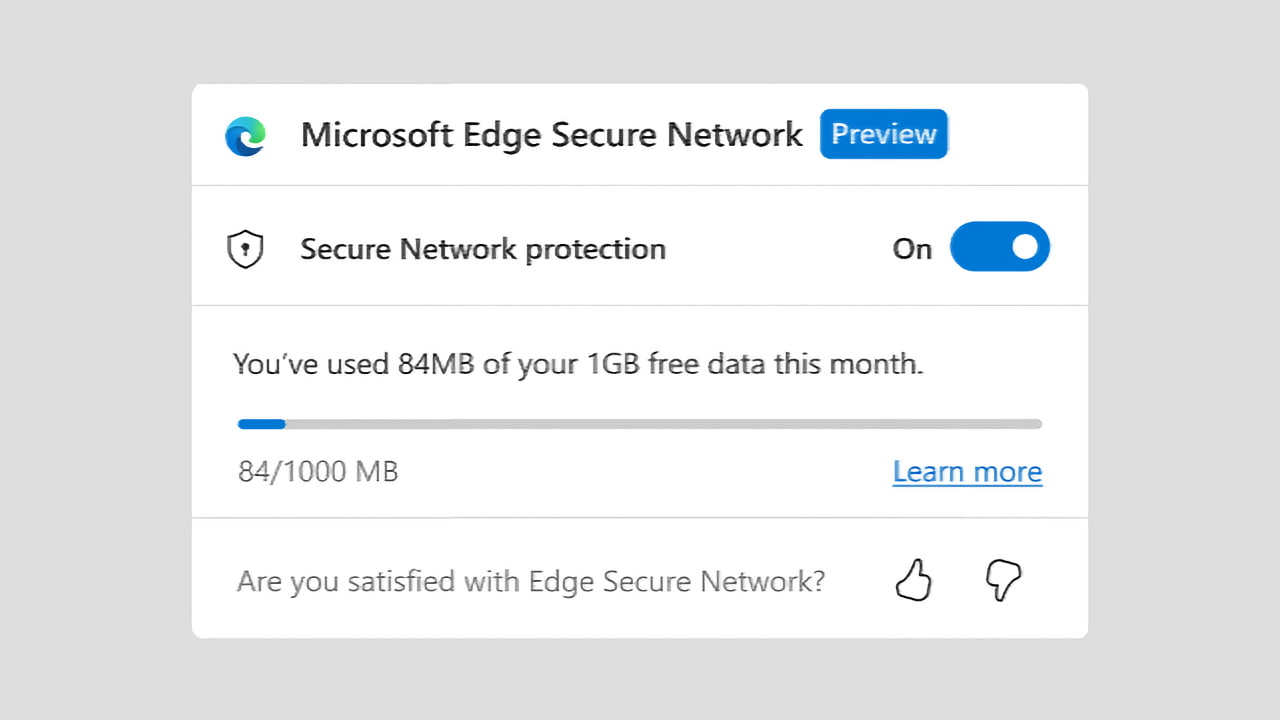Viewport: 1280px width, 720px height.
Task: Tap the swirl-shaped Edge browser icon
Action: tap(245, 134)
